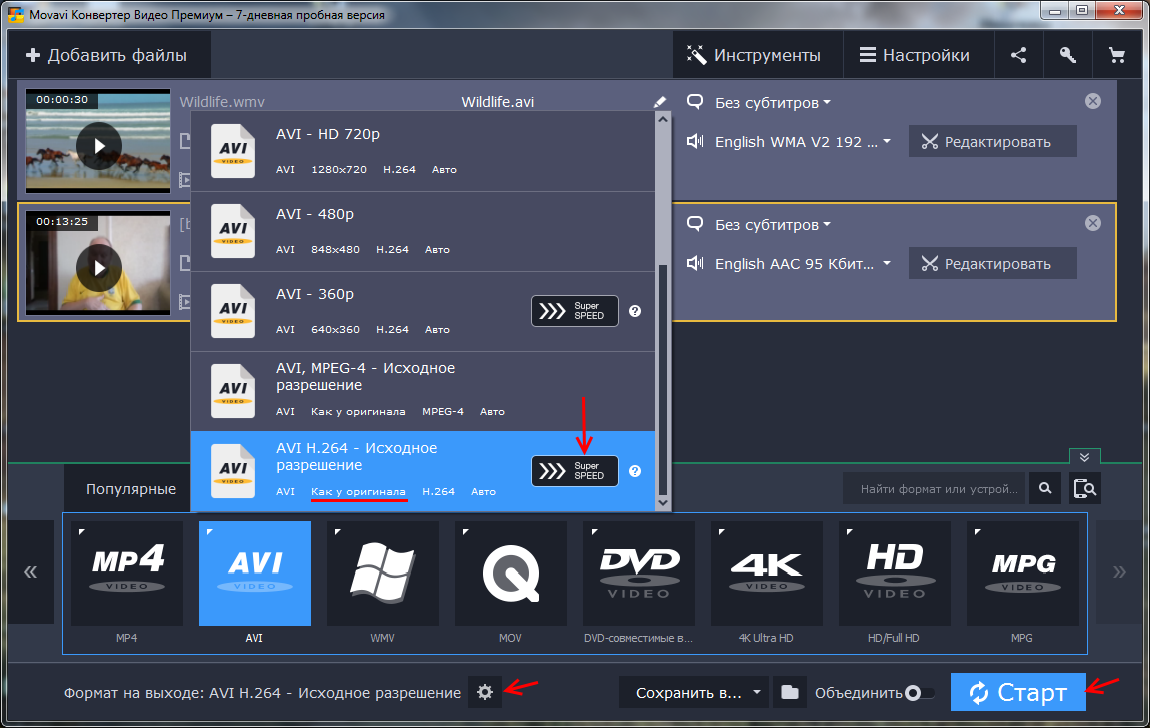Choose AVI - 360p preset
The height and width of the screenshot is (728, 1150).
pyautogui.click(x=422, y=312)
